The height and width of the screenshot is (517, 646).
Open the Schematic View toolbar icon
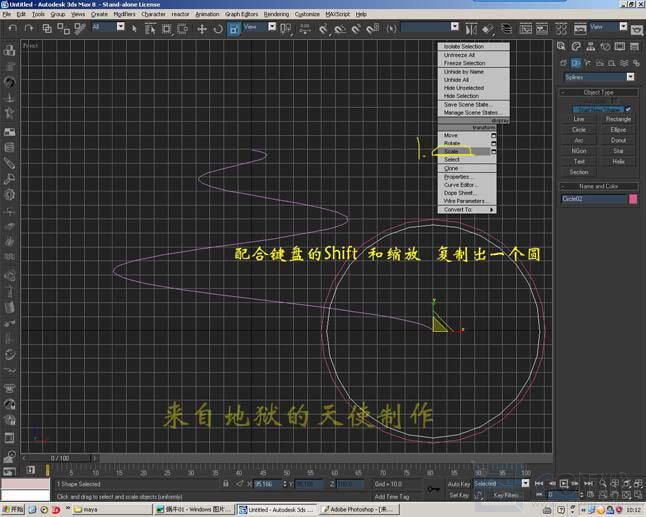(x=542, y=29)
